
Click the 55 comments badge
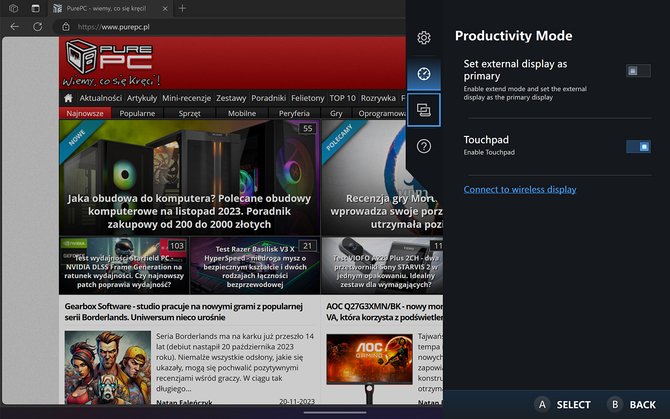308,128
